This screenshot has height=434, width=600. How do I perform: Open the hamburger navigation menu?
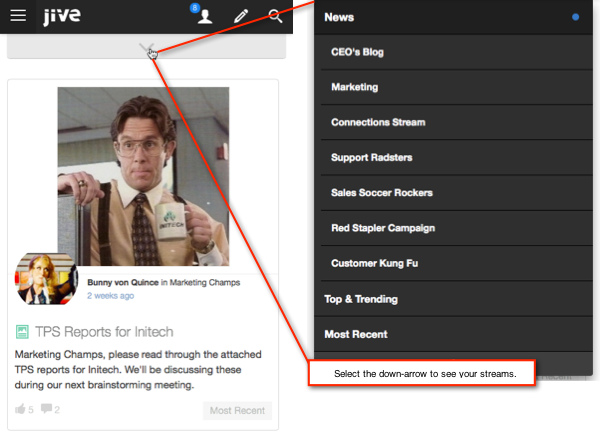point(18,16)
